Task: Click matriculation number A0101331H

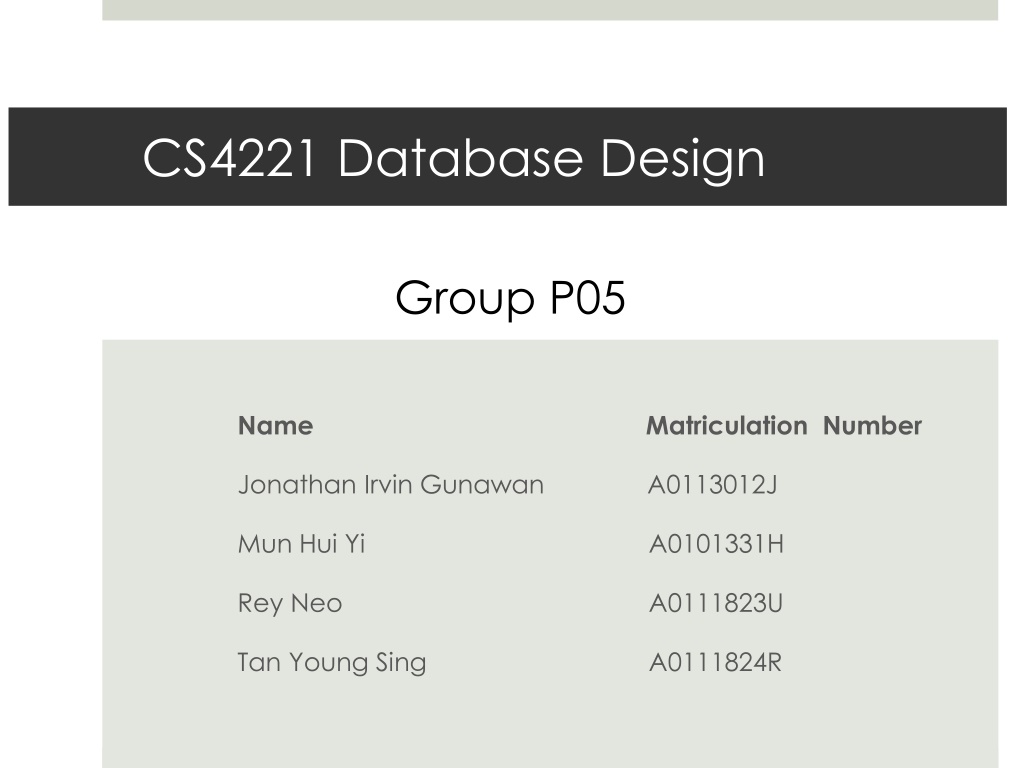Action: [716, 544]
